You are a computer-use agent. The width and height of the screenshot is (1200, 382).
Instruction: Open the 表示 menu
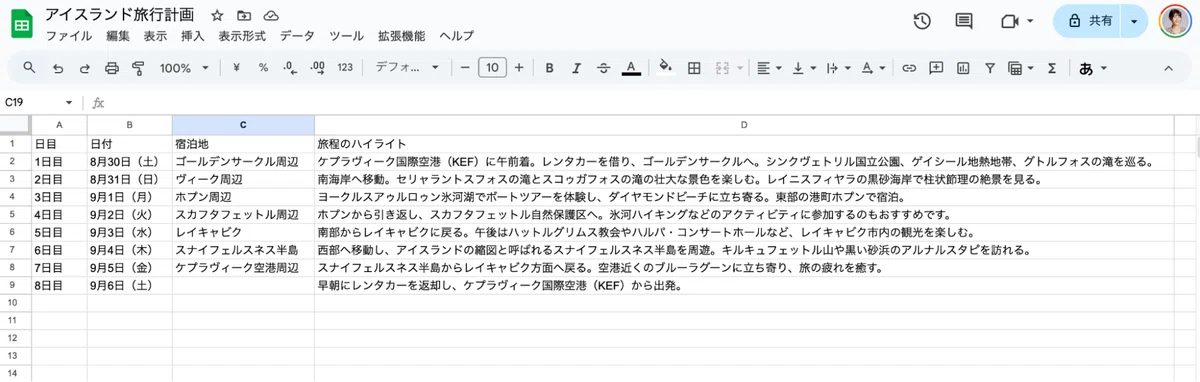pyautogui.click(x=155, y=36)
